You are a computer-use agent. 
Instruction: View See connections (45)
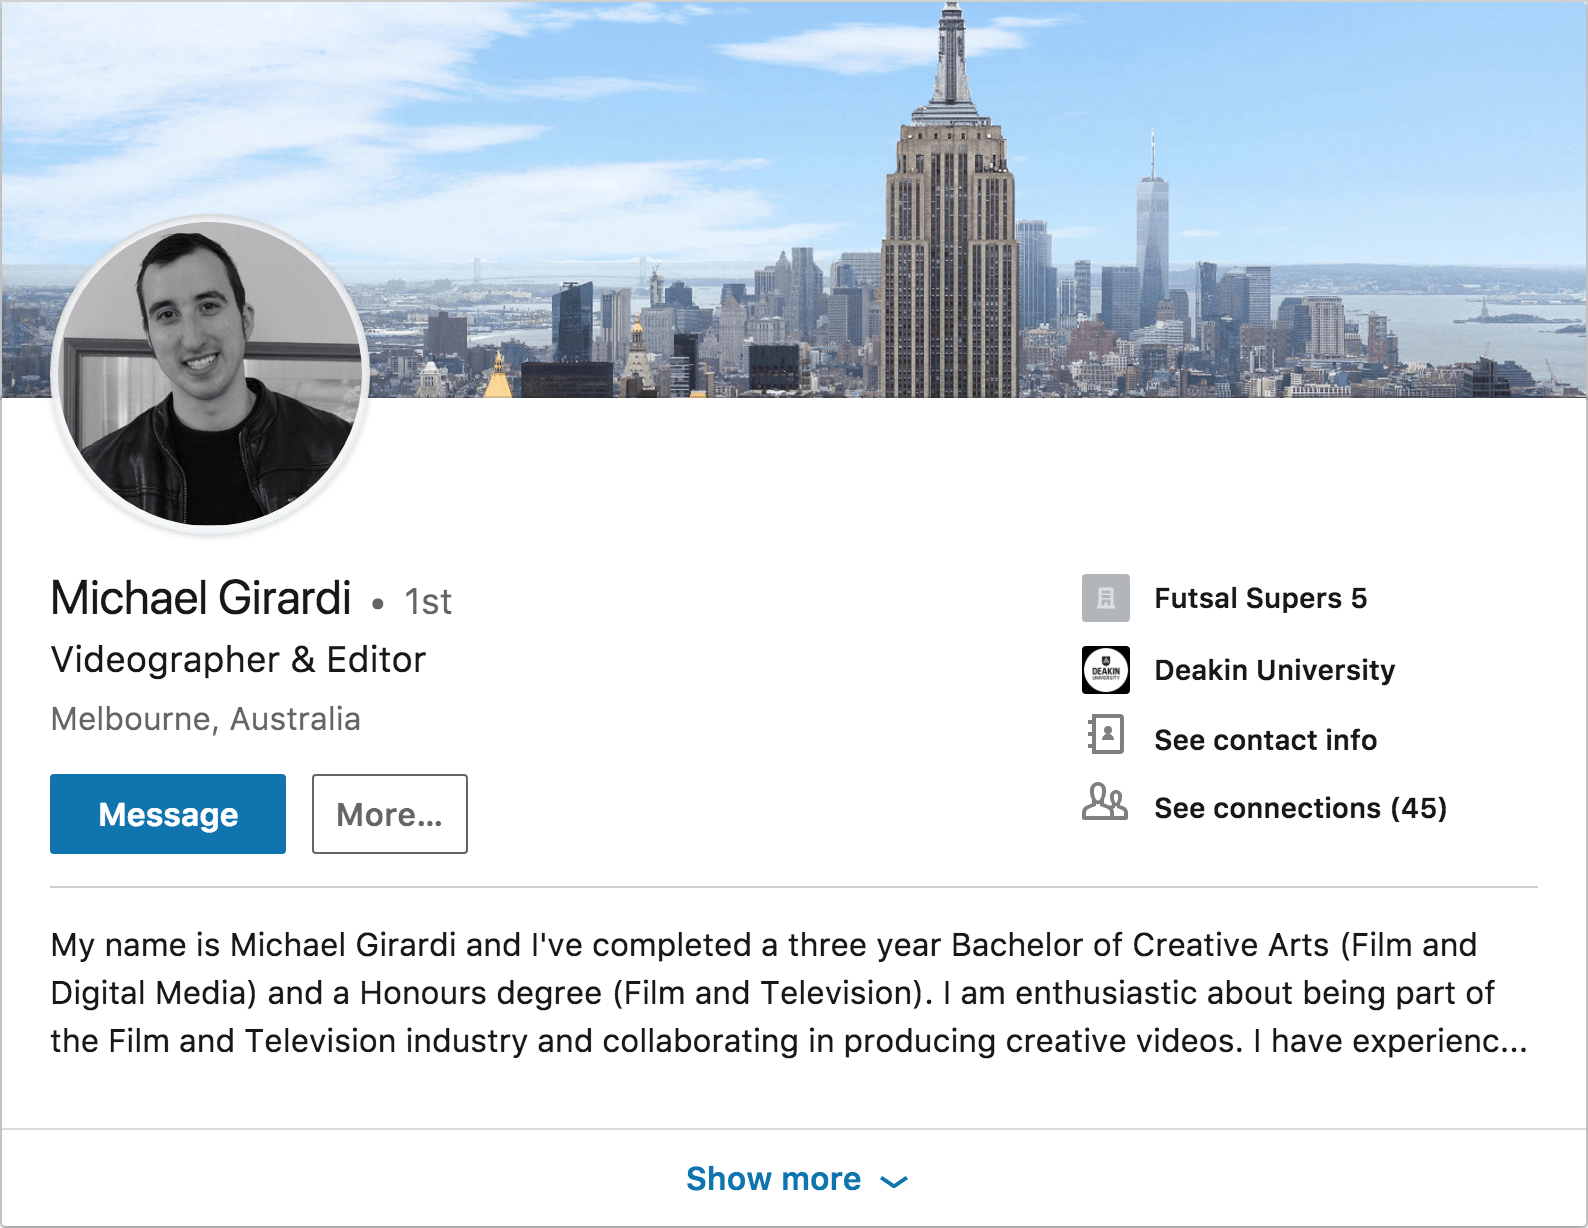point(1300,808)
